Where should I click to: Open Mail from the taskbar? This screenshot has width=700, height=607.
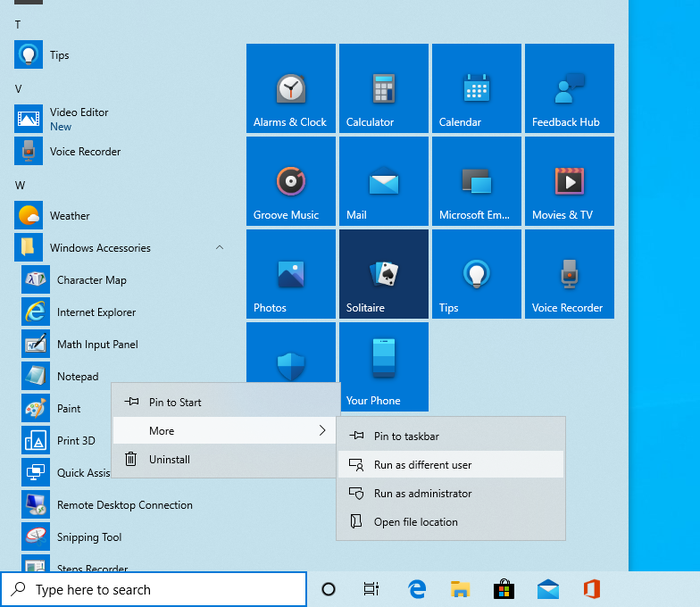point(548,589)
